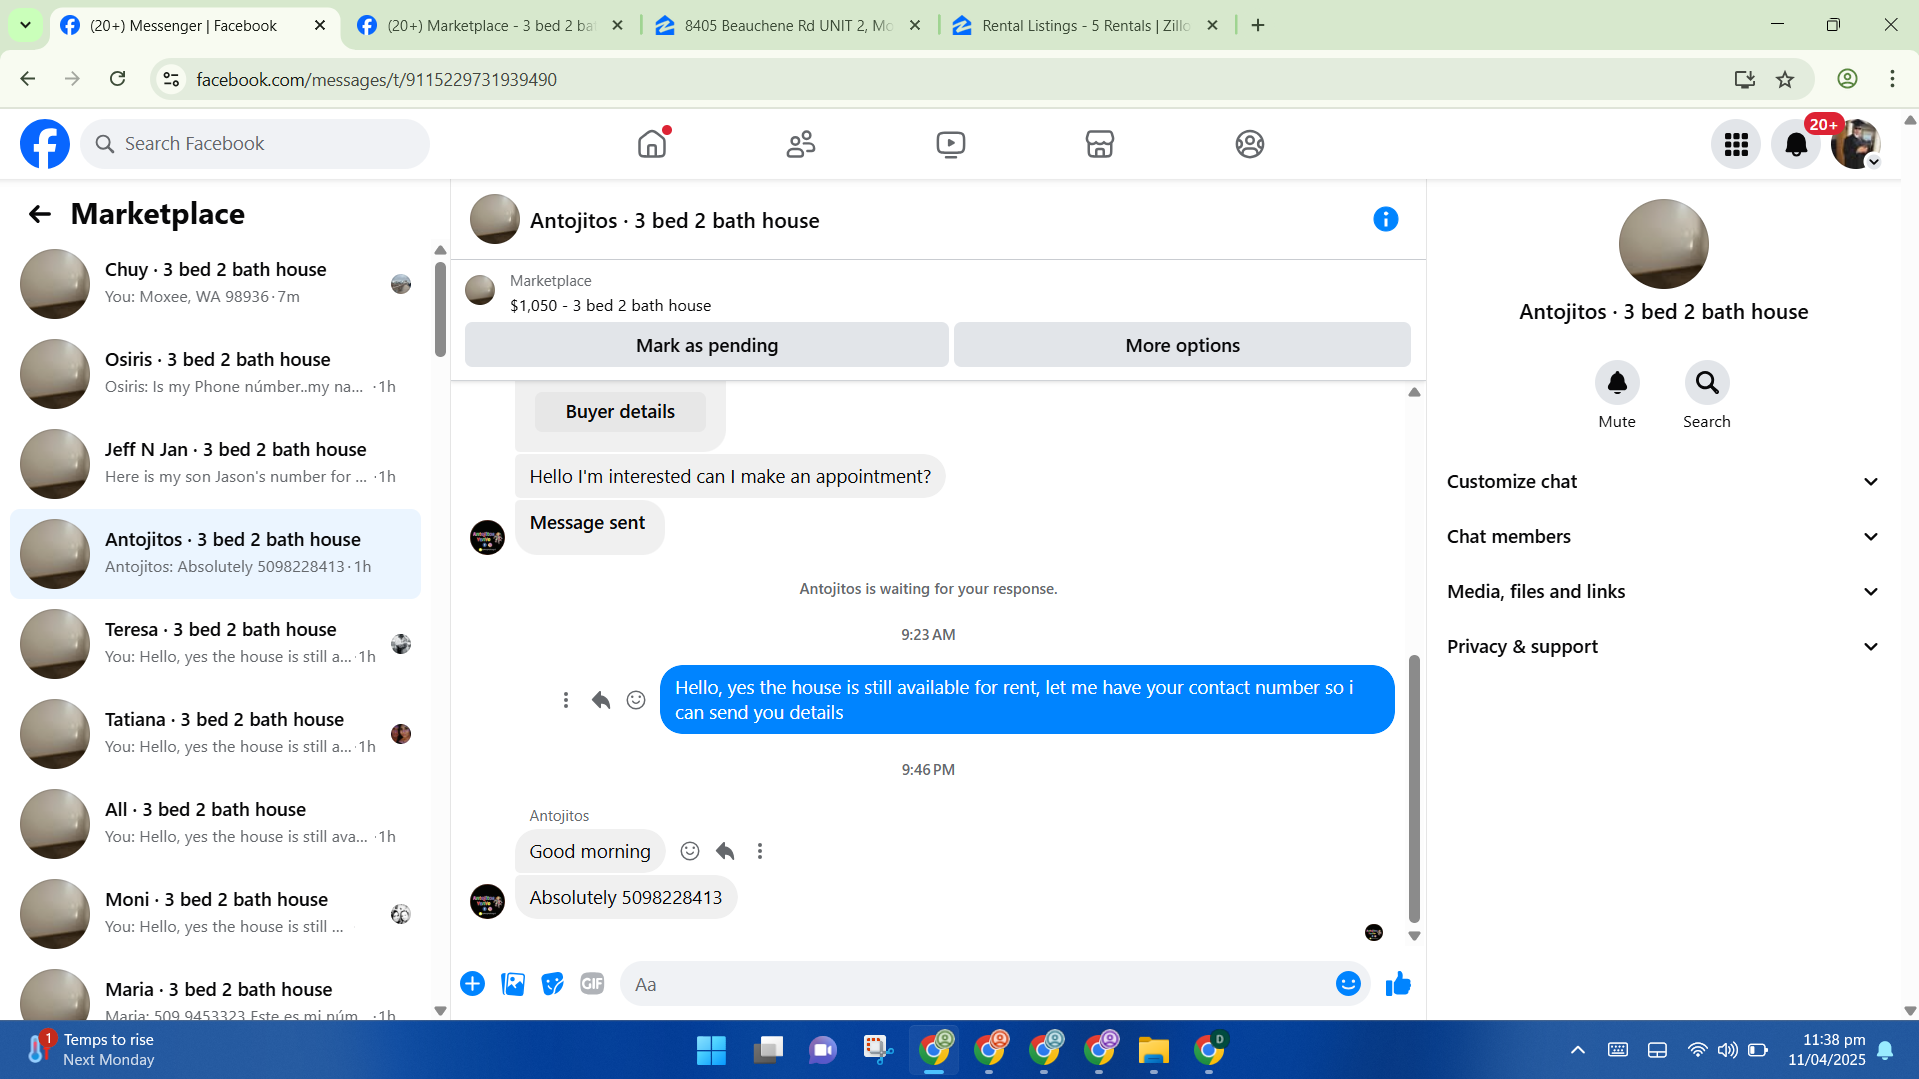The image size is (1919, 1079).
Task: Click the Search Facebook field
Action: pyautogui.click(x=255, y=144)
